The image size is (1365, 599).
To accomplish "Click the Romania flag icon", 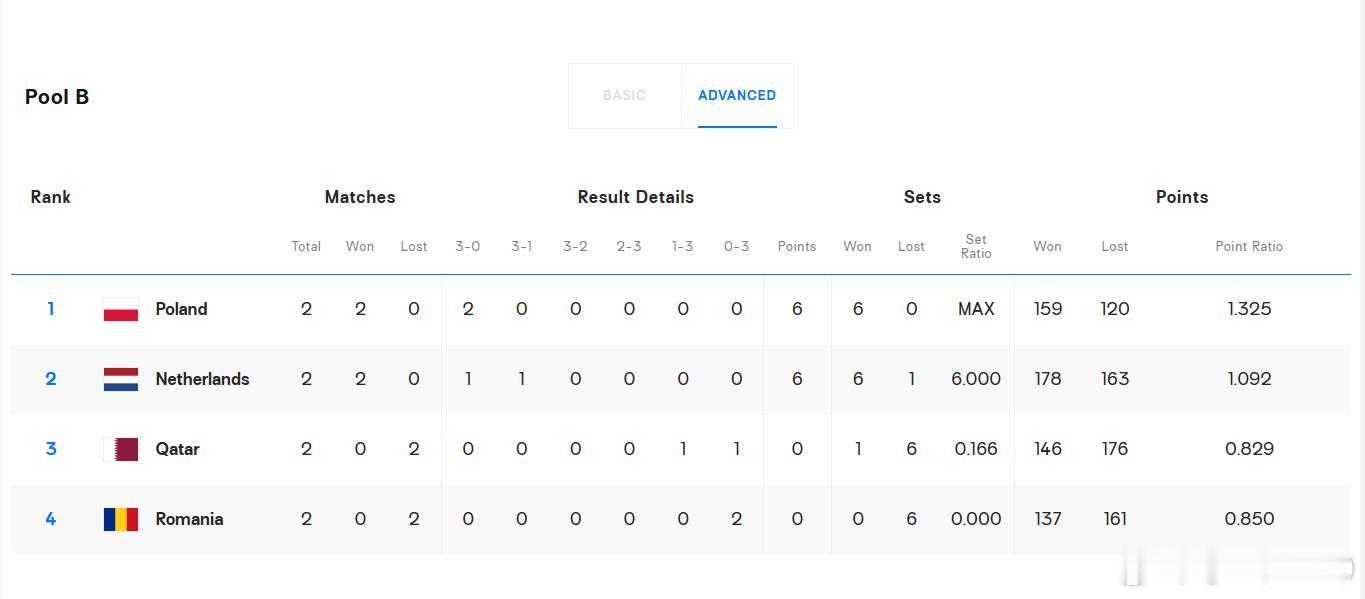I will point(121,519).
